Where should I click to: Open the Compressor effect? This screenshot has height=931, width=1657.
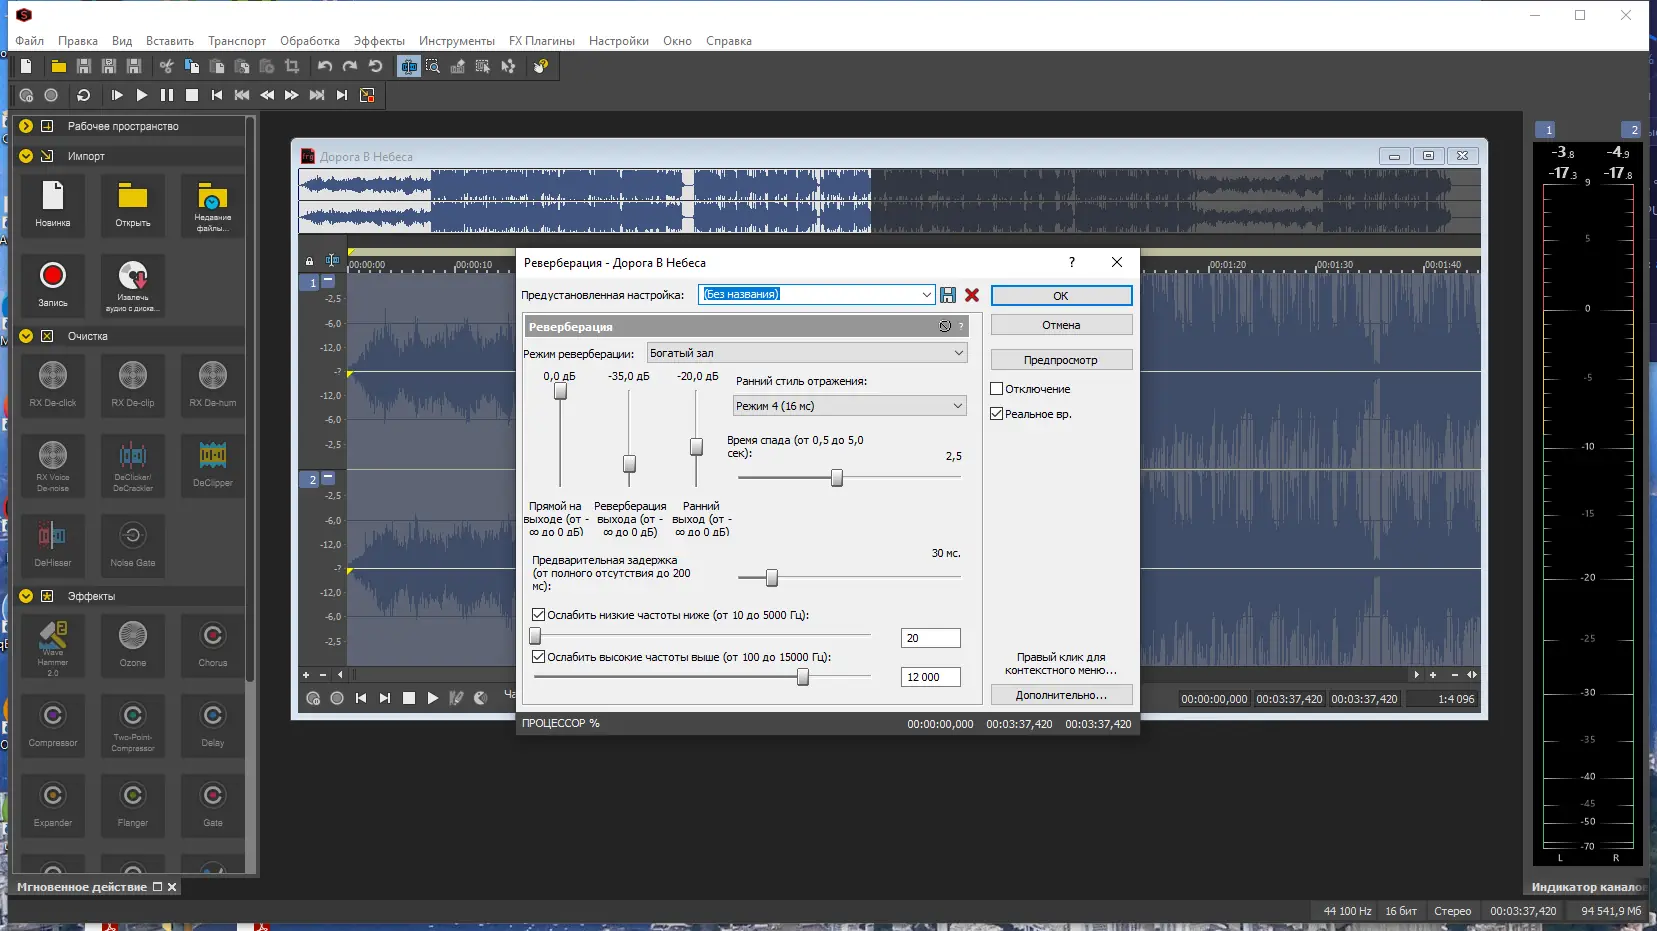[x=53, y=725]
